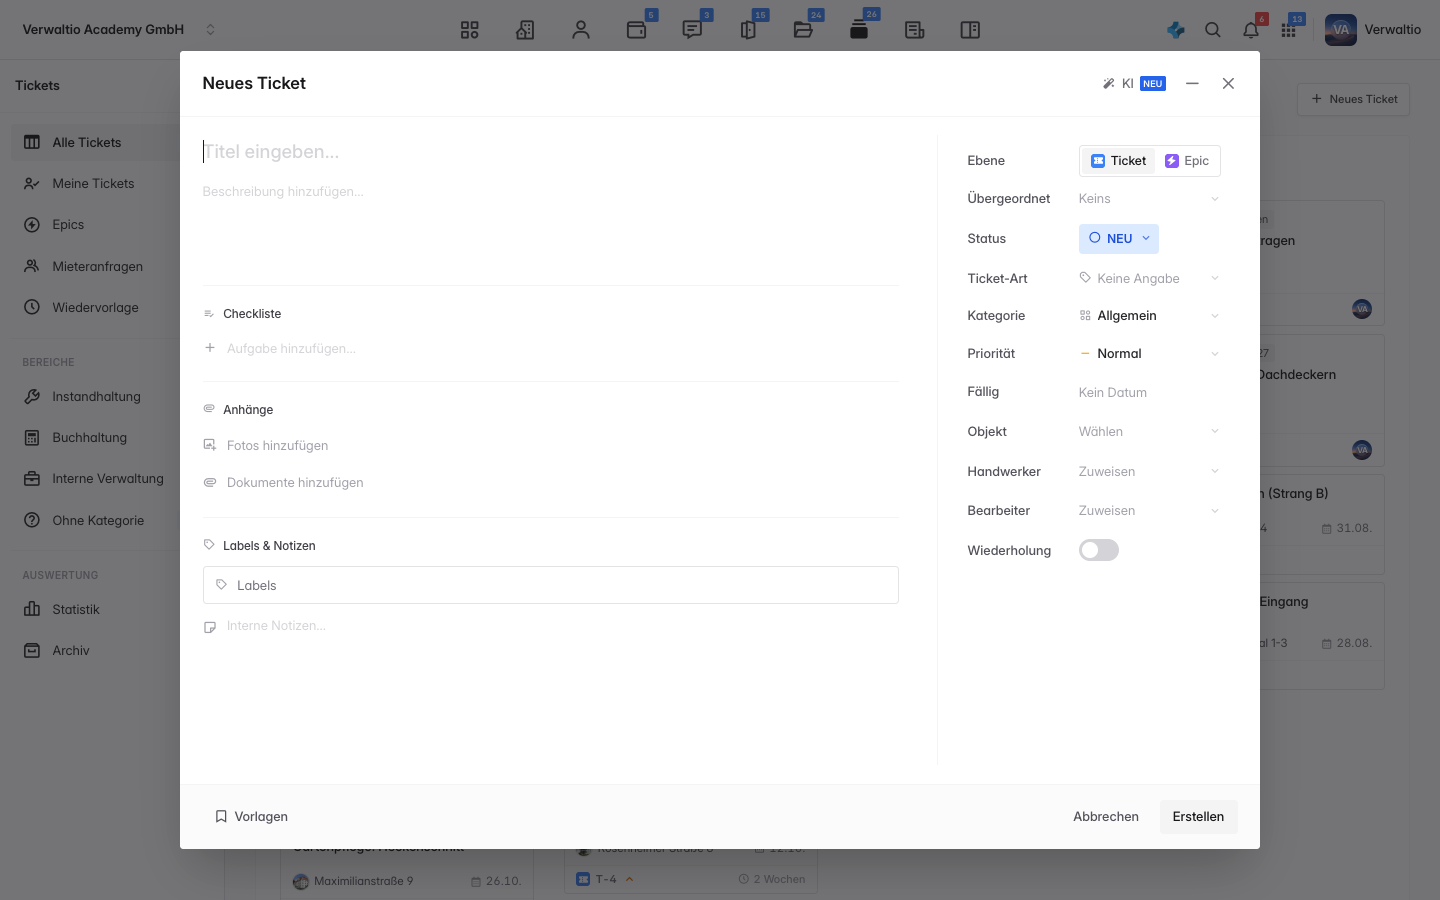The height and width of the screenshot is (900, 1440).
Task: Open the Handwerker Zuweisen dropdown
Action: click(1150, 472)
